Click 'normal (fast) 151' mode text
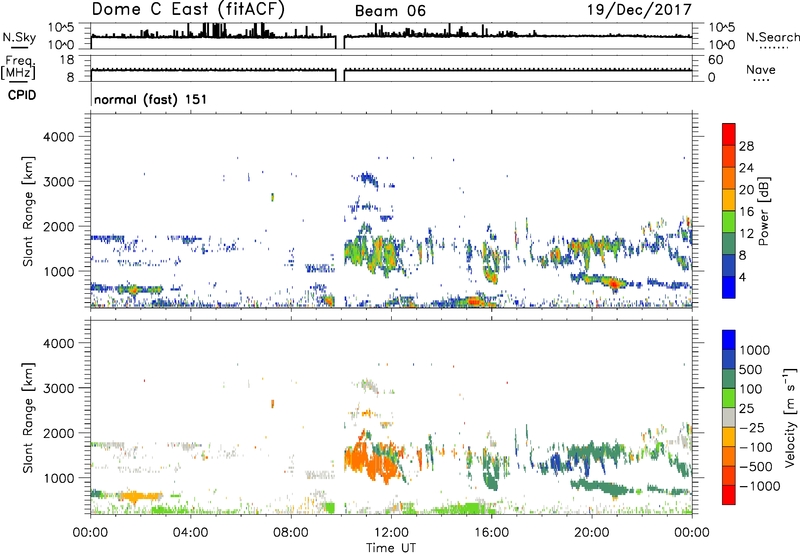The image size is (800, 554). [x=151, y=99]
